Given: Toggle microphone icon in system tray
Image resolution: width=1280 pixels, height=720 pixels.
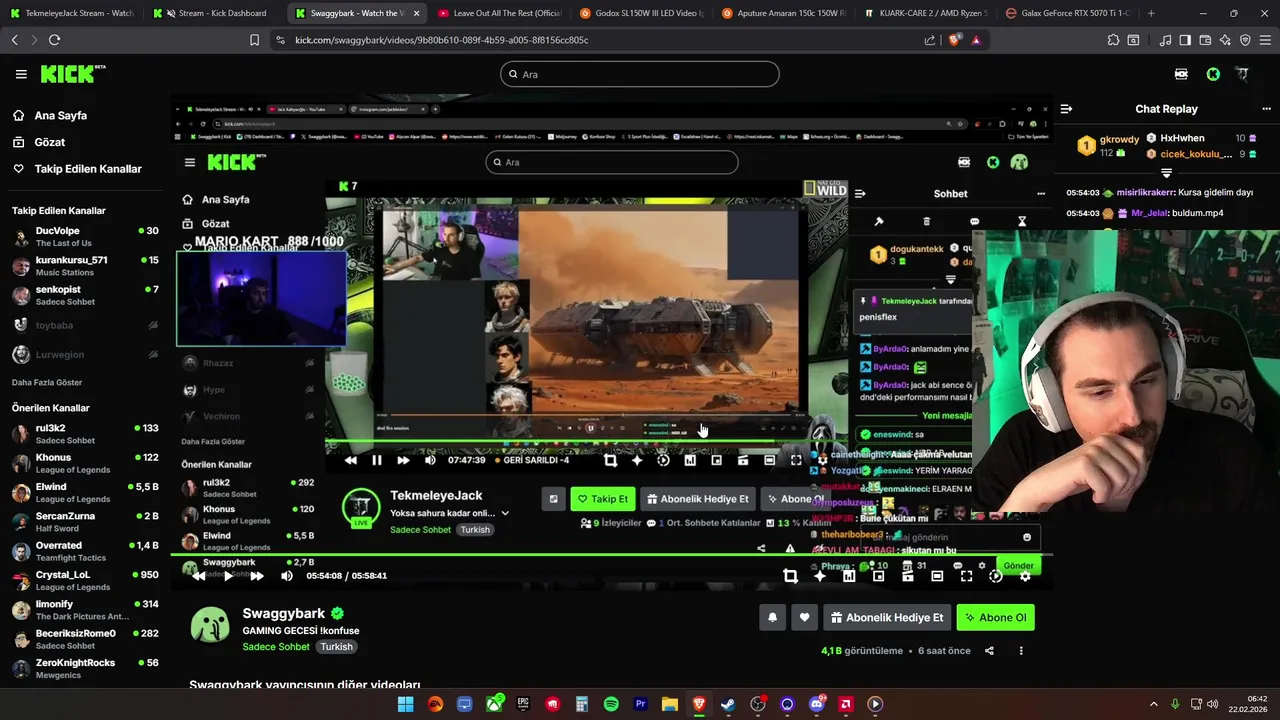Looking at the screenshot, I should 1175,704.
